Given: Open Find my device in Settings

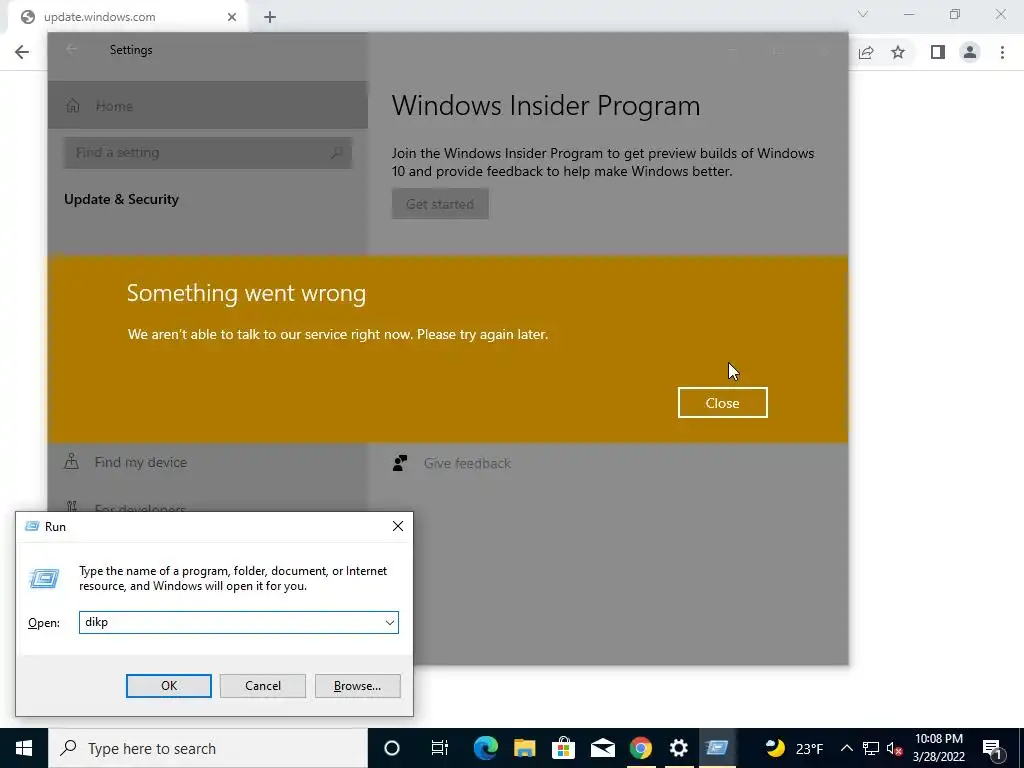Looking at the screenshot, I should click(140, 462).
